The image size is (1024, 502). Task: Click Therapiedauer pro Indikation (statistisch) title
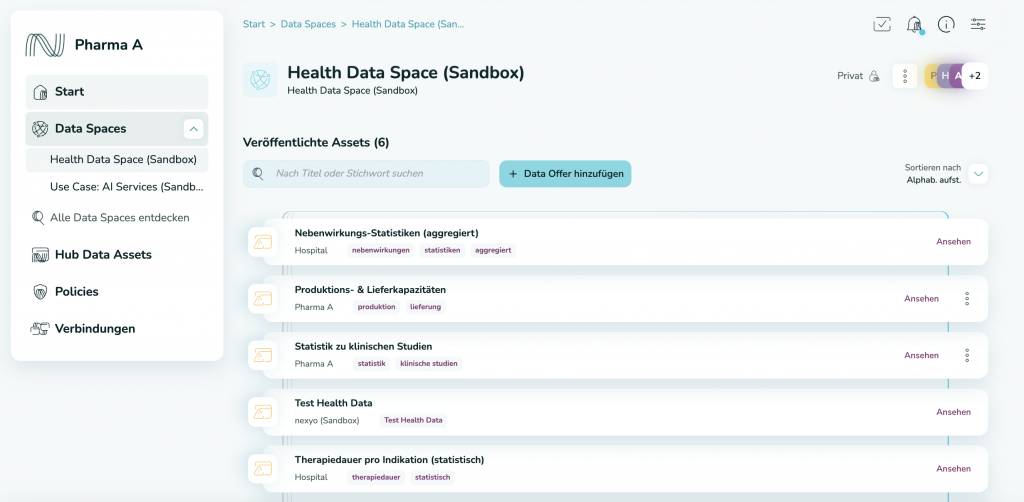pos(389,460)
